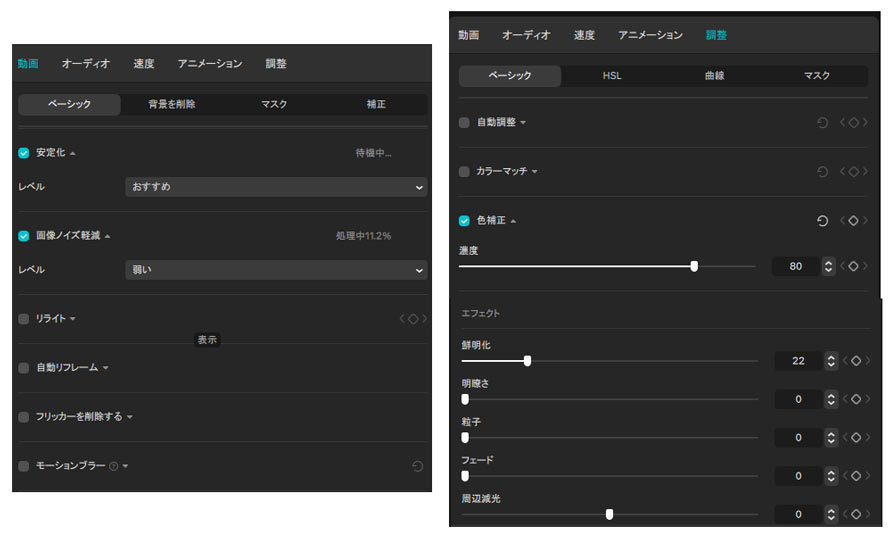
Task: Click the 濃度 slider handle
Action: tap(694, 266)
